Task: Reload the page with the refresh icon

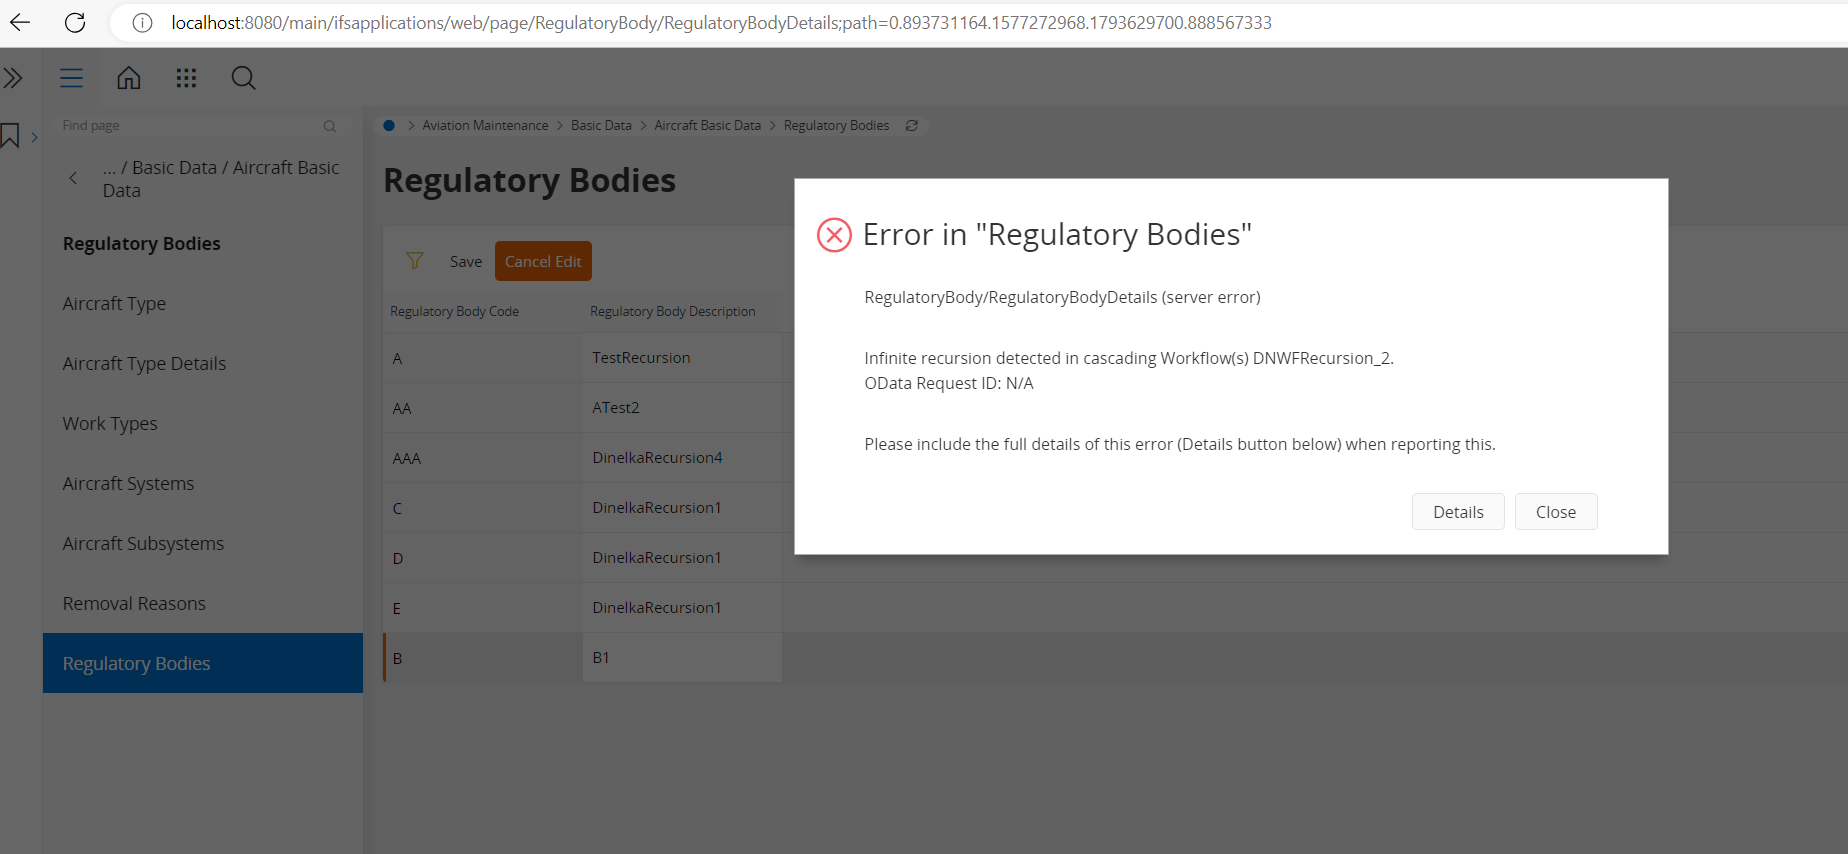Action: click(75, 22)
